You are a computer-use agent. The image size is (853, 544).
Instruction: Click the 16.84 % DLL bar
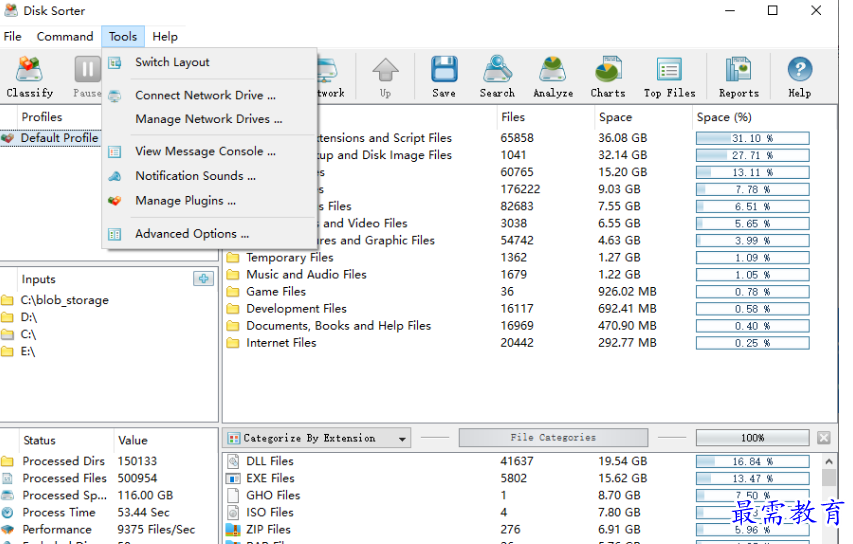tap(752, 461)
